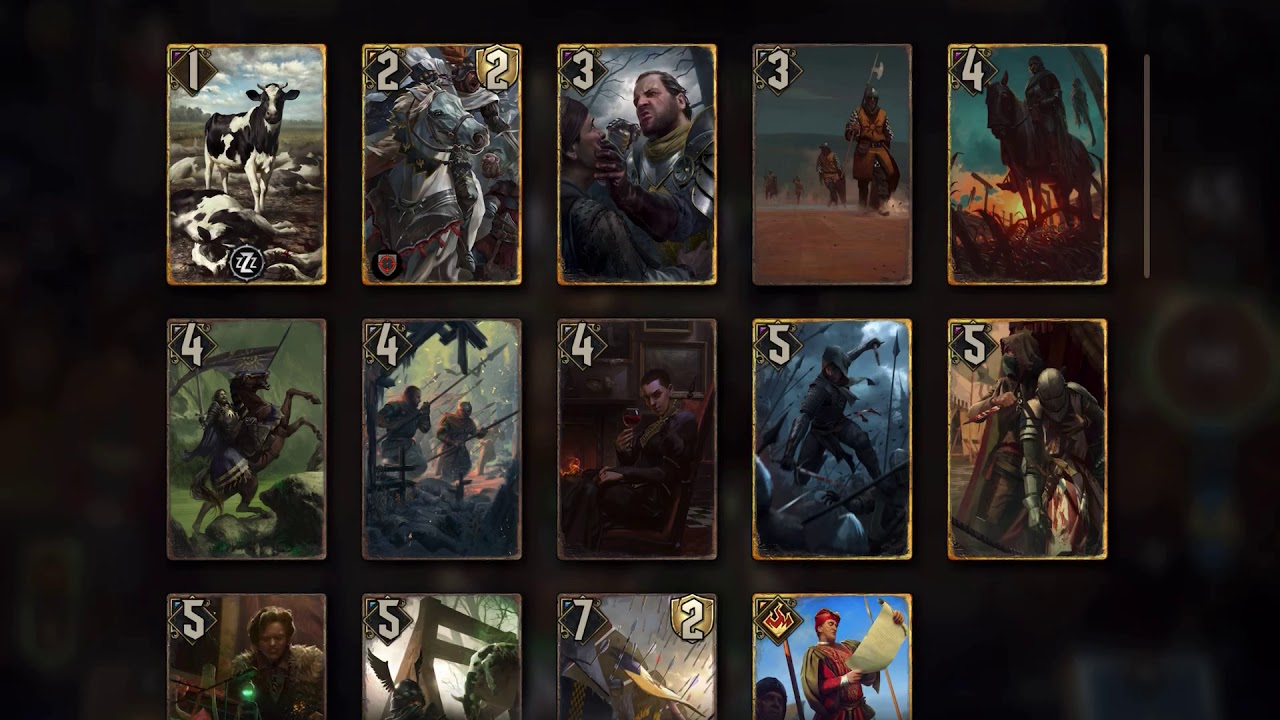Viewport: 1280px width, 720px height.
Task: Click the power 4 badge on the dark rider card
Action: point(972,70)
